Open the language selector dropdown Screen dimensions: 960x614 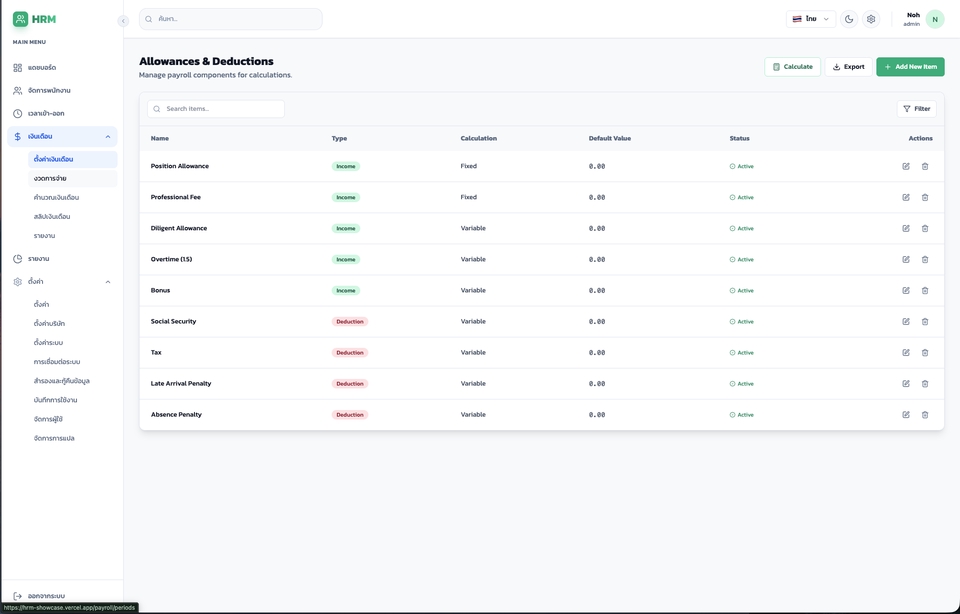[x=811, y=19]
